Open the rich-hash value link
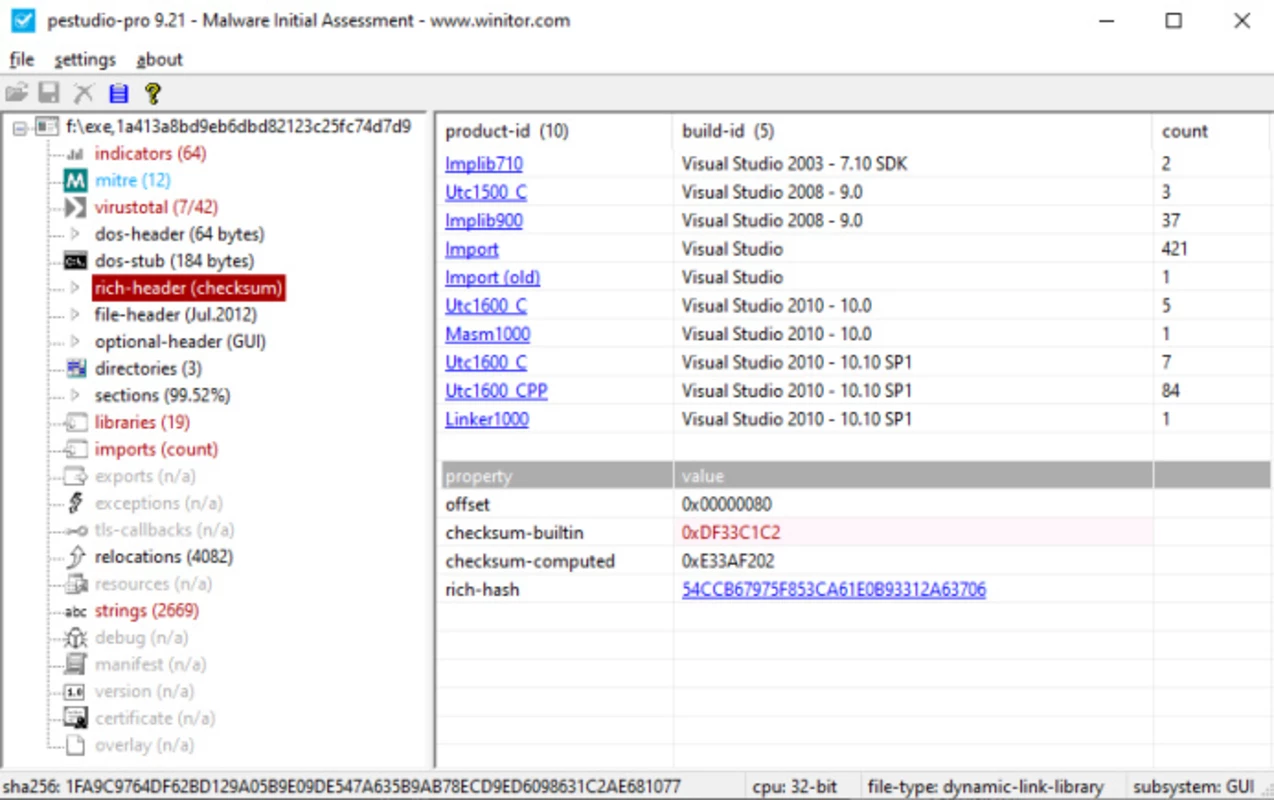 coord(834,590)
